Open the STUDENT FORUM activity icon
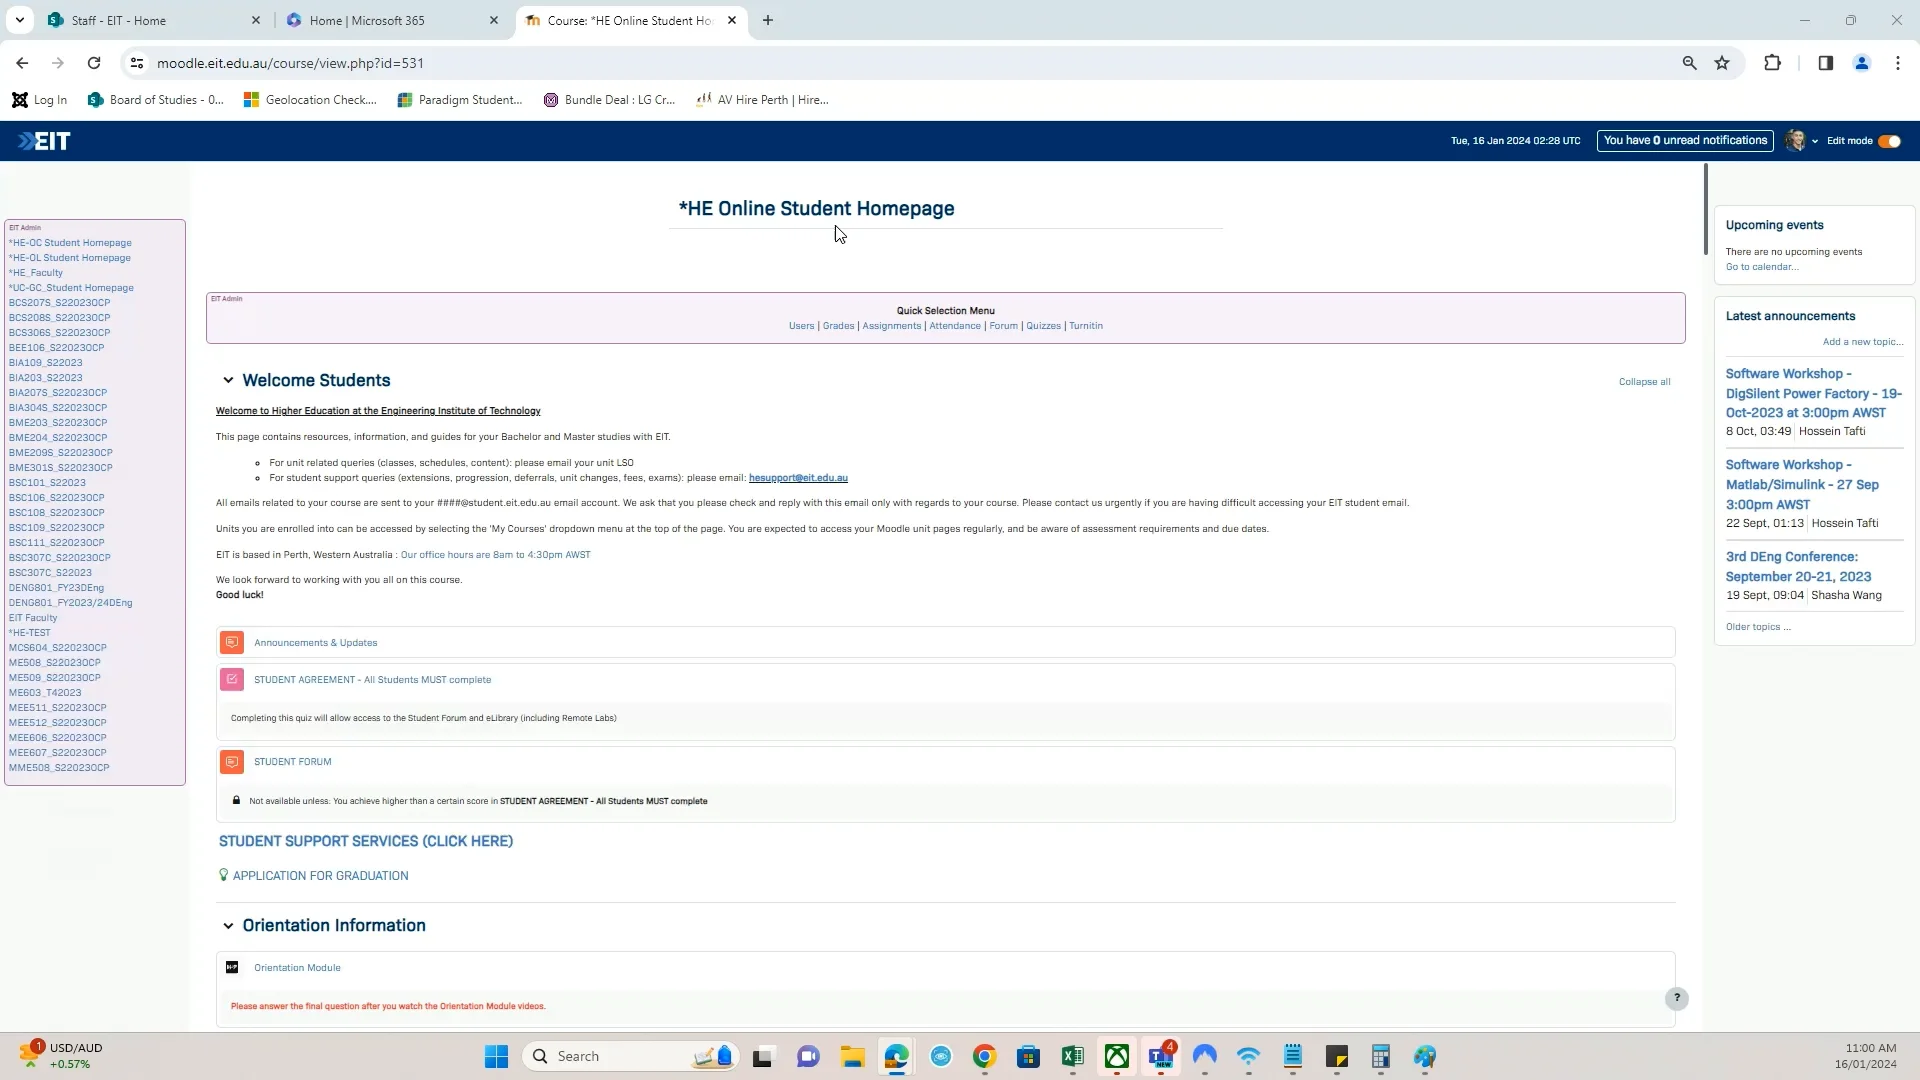The width and height of the screenshot is (1920, 1080). [232, 761]
